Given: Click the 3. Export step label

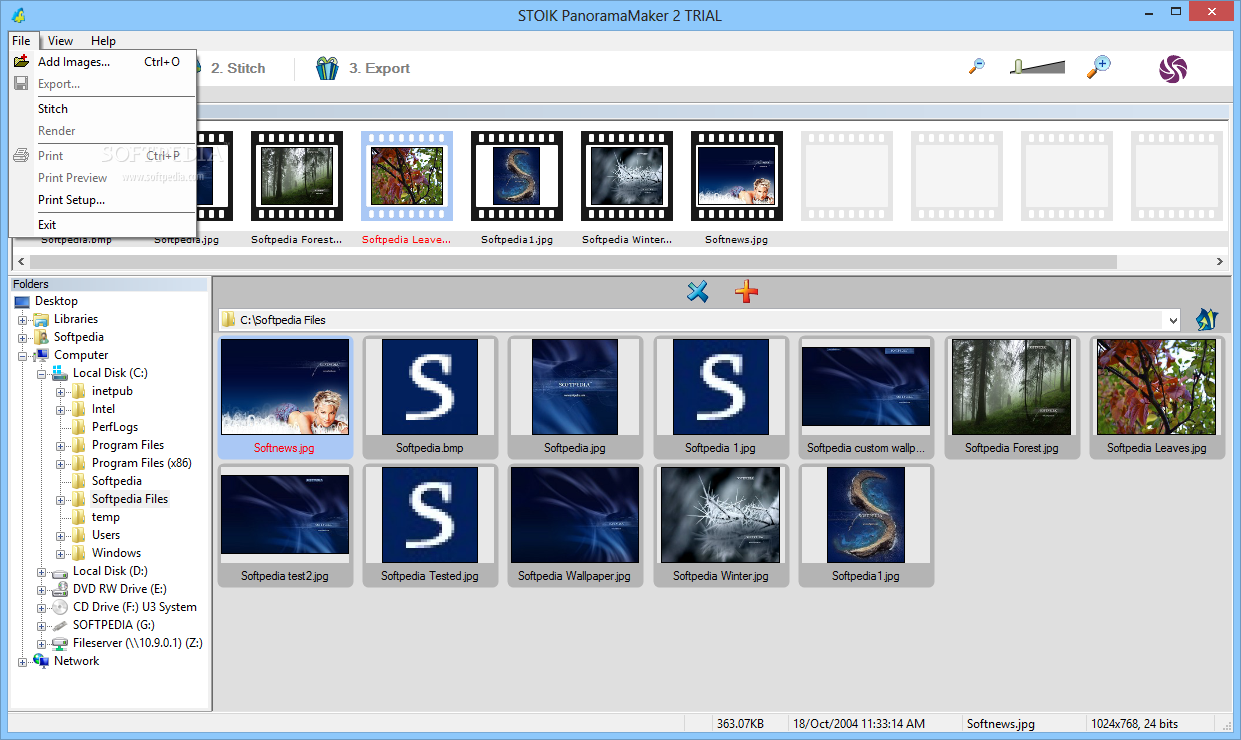Looking at the screenshot, I should 379,68.
